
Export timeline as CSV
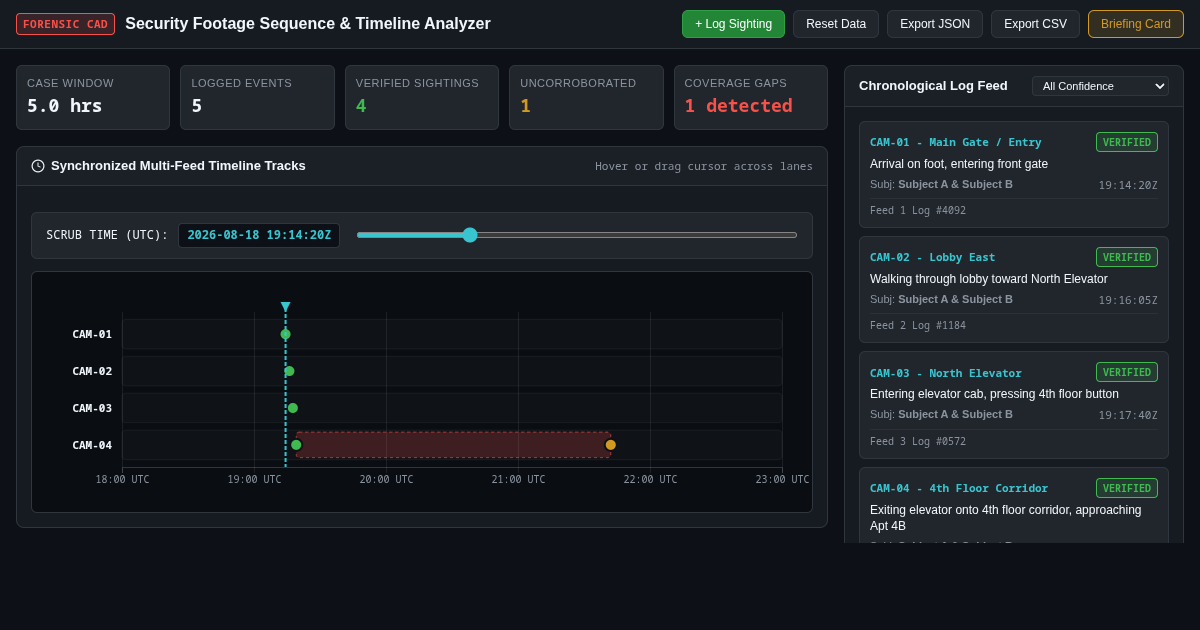click(x=1035, y=24)
